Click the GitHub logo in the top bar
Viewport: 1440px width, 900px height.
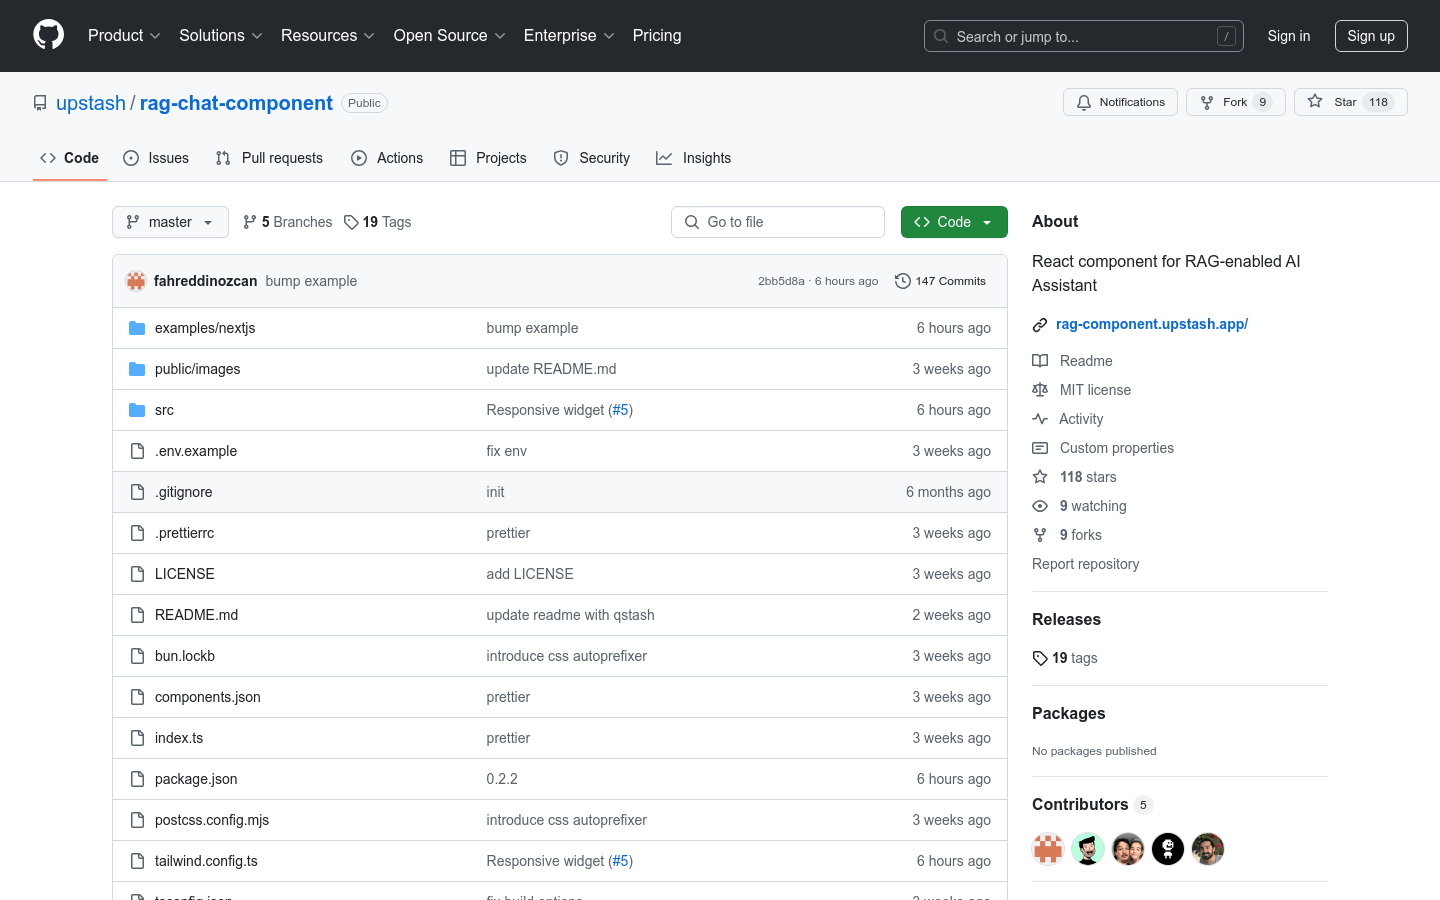48,36
